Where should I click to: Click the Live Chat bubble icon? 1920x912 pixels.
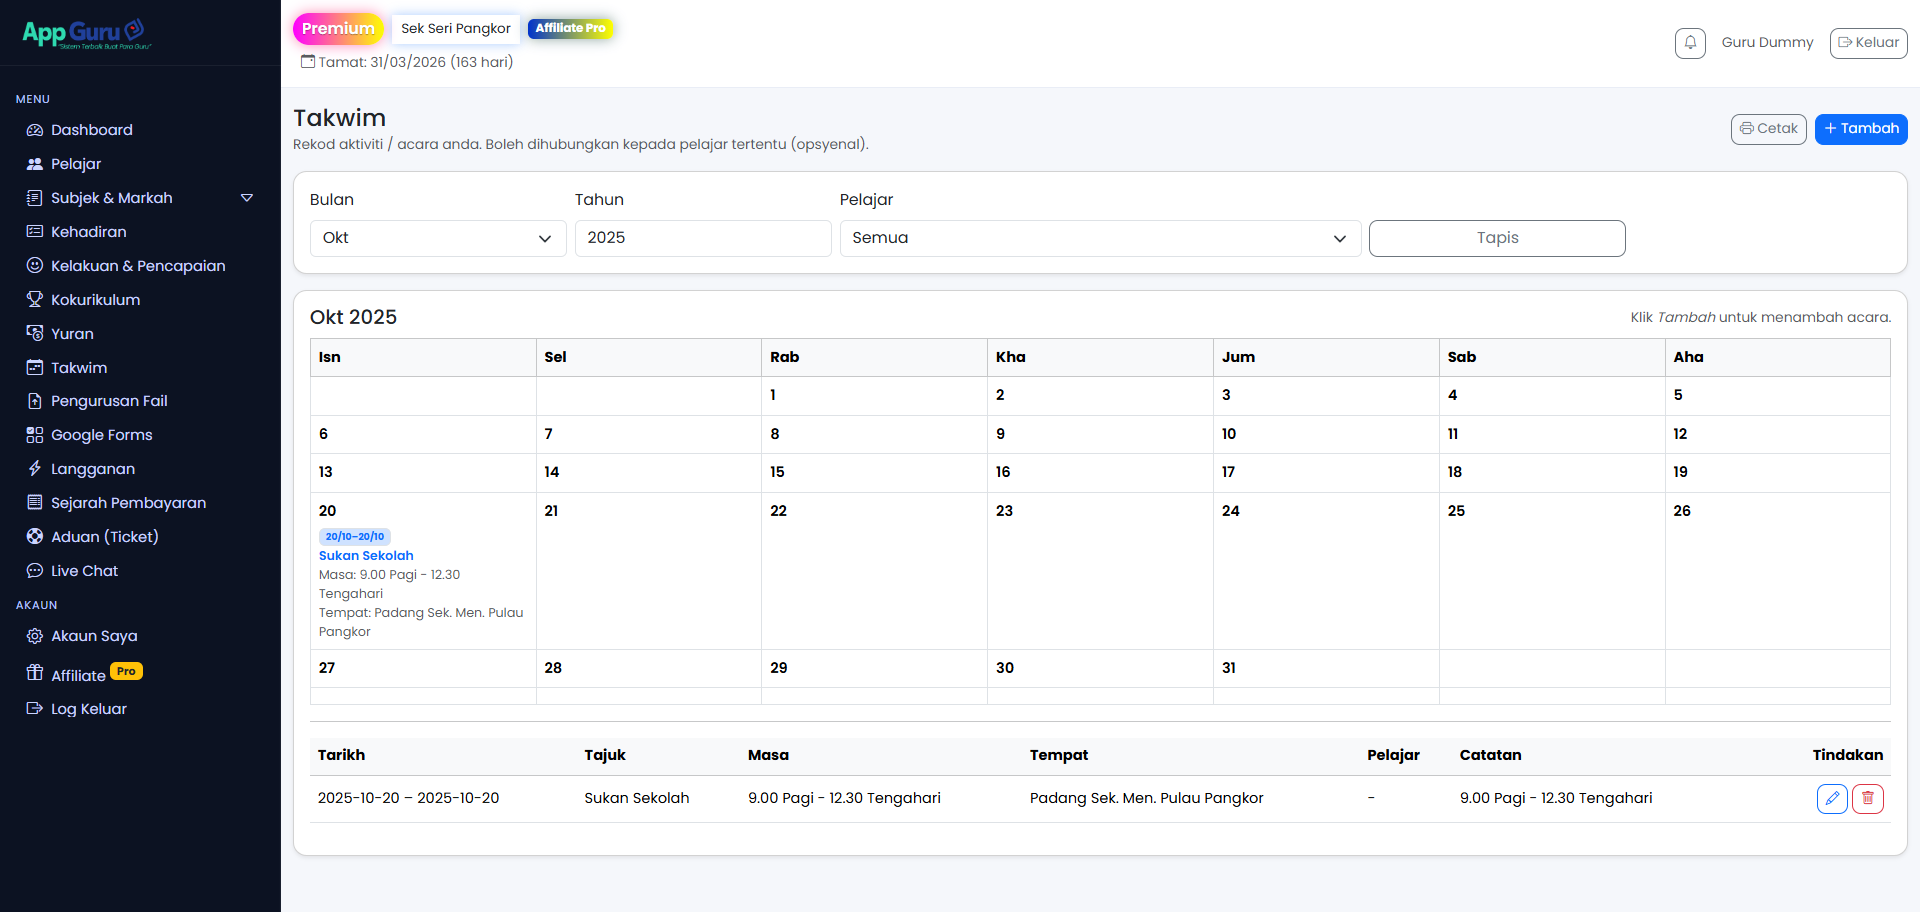[x=35, y=571]
